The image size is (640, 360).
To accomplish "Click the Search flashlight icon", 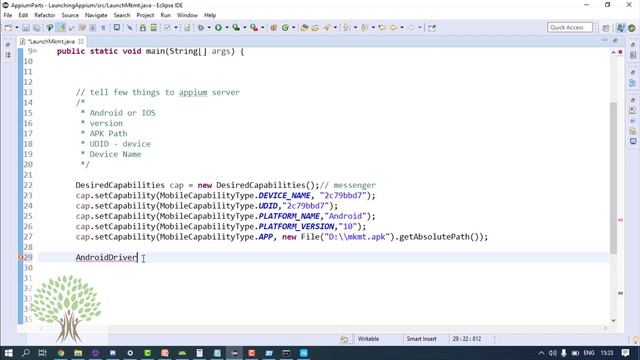I will tap(327, 28).
